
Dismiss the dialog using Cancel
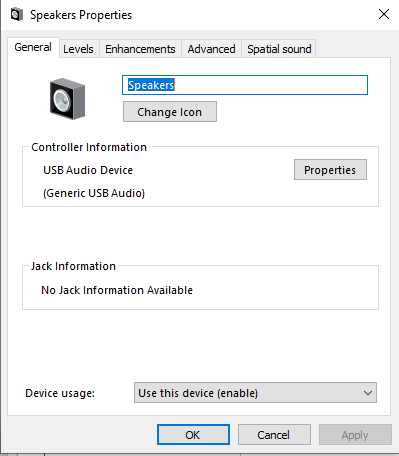274,435
